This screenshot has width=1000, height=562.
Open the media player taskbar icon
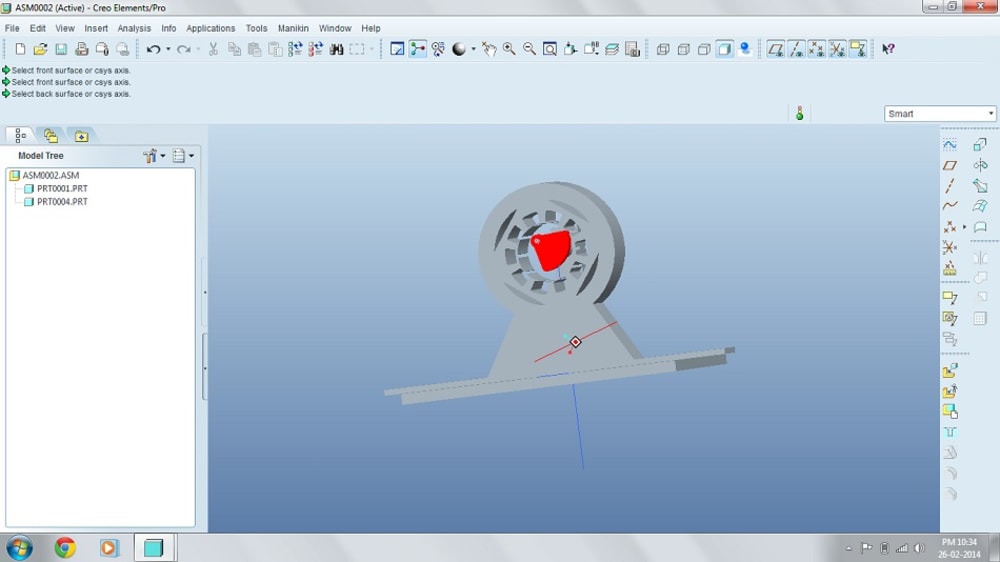click(x=108, y=548)
